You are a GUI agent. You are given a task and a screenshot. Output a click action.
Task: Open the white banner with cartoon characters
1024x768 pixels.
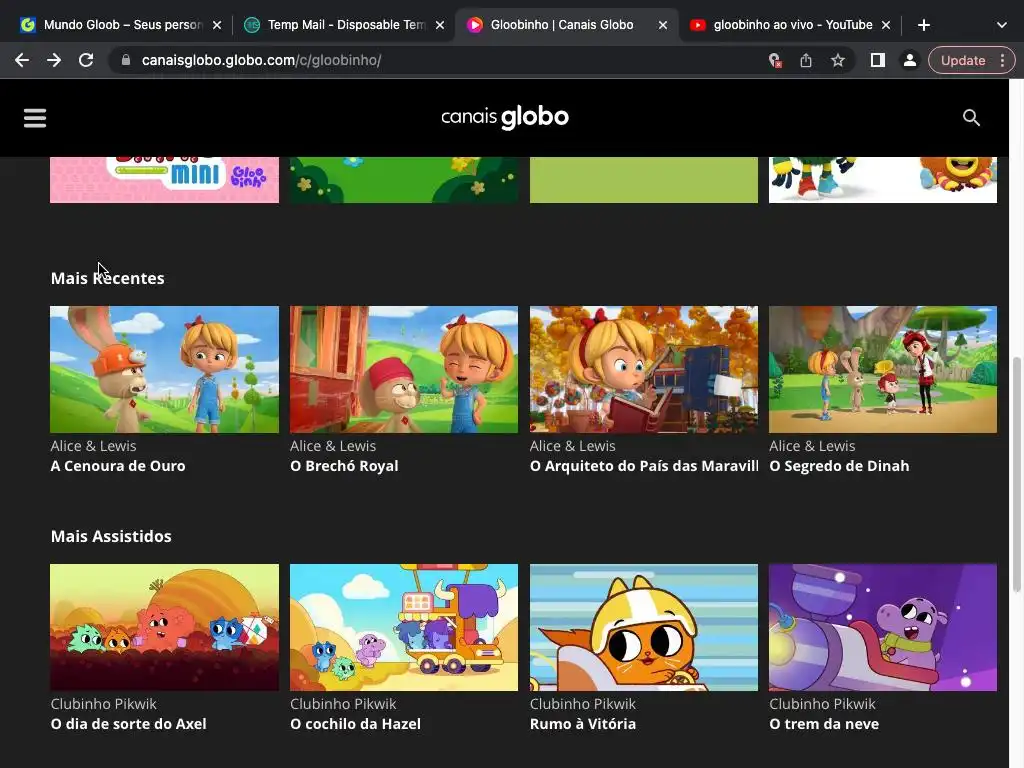(x=883, y=180)
